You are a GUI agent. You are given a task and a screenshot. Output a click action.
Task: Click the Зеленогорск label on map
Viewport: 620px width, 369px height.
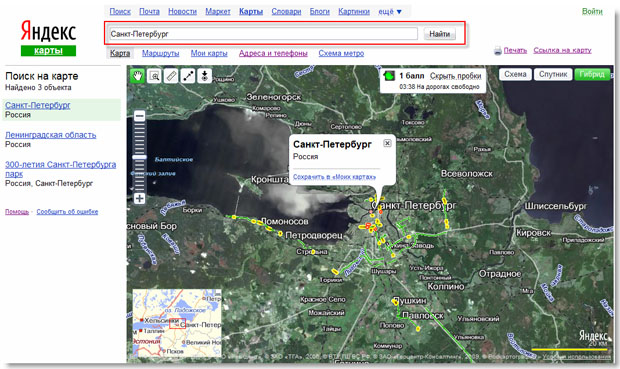click(x=274, y=97)
